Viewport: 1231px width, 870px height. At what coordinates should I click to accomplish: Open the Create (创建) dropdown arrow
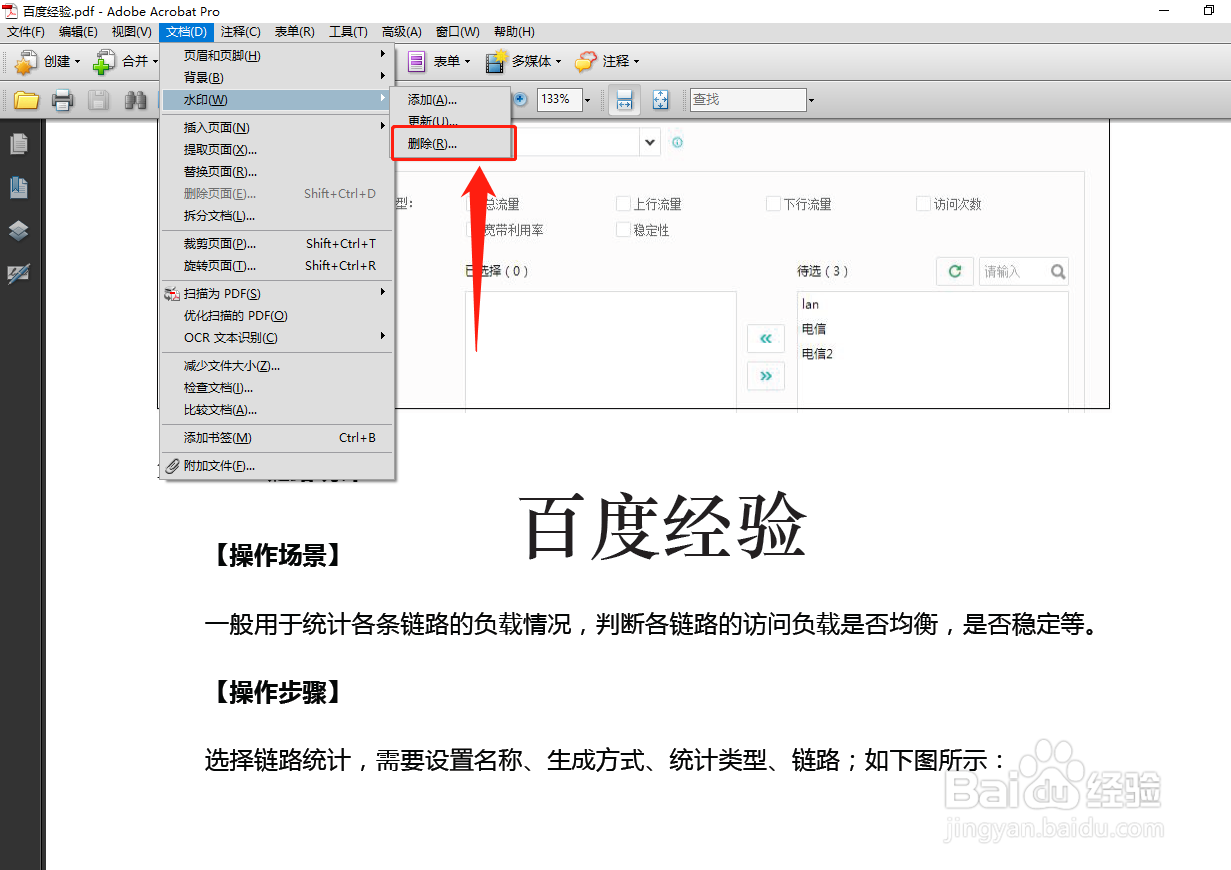[79, 62]
